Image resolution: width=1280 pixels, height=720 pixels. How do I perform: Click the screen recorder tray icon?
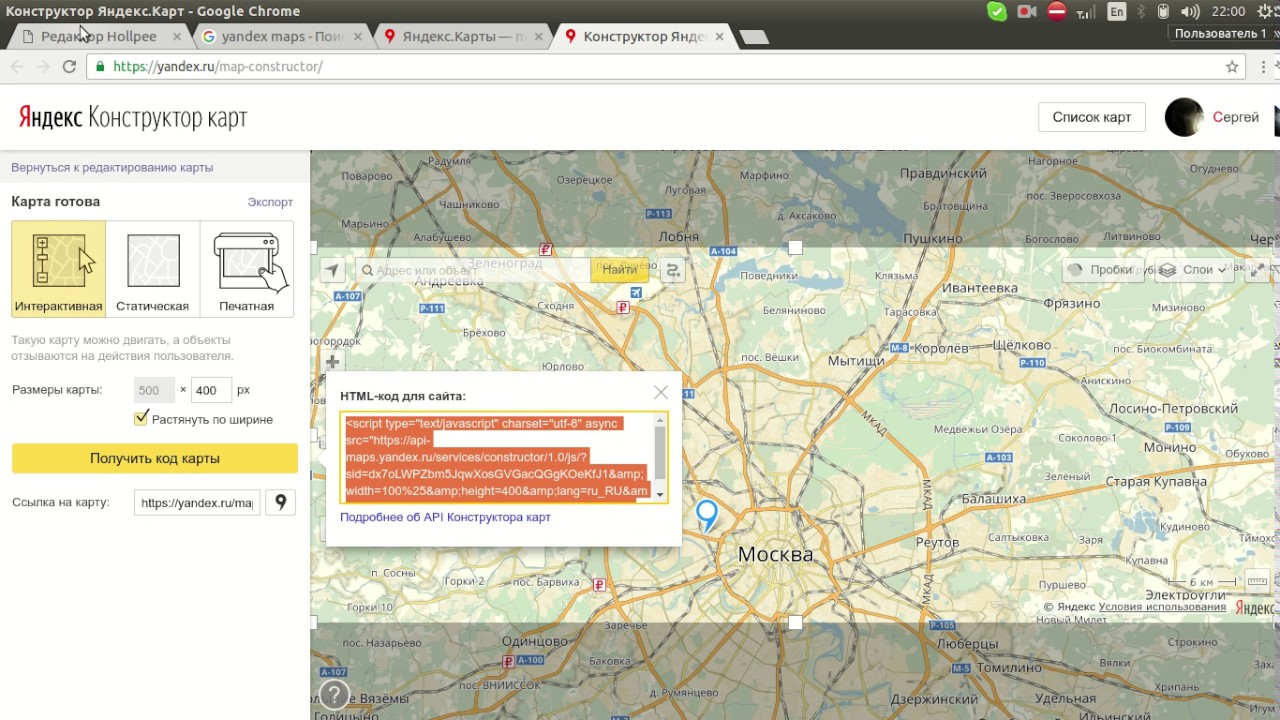pyautogui.click(x=1027, y=11)
